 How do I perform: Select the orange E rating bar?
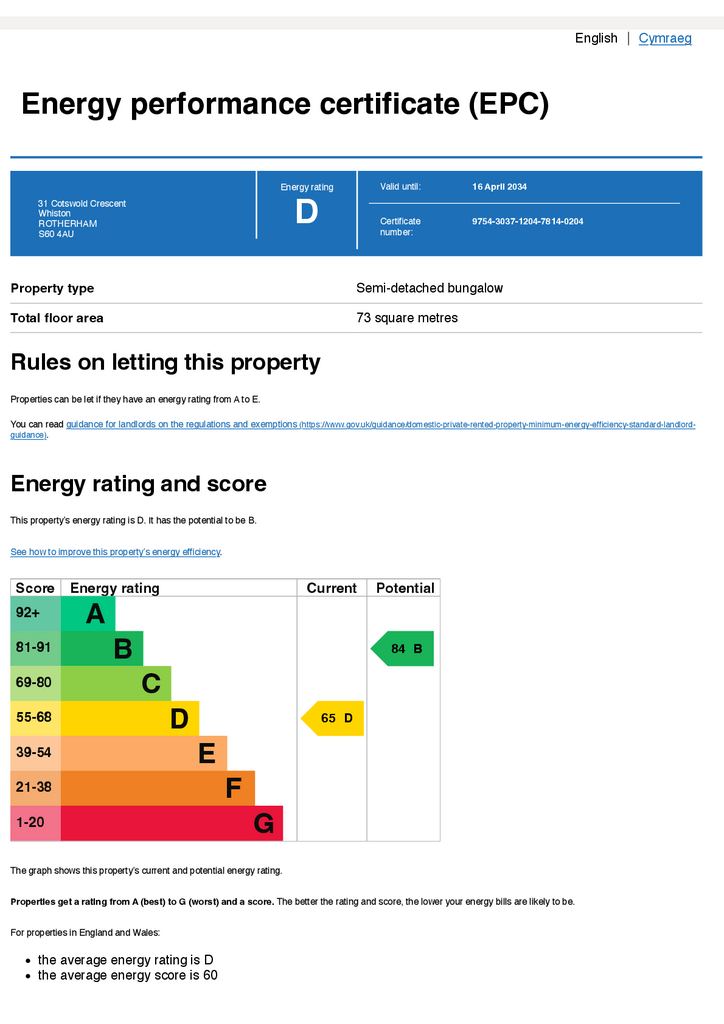pos(144,753)
